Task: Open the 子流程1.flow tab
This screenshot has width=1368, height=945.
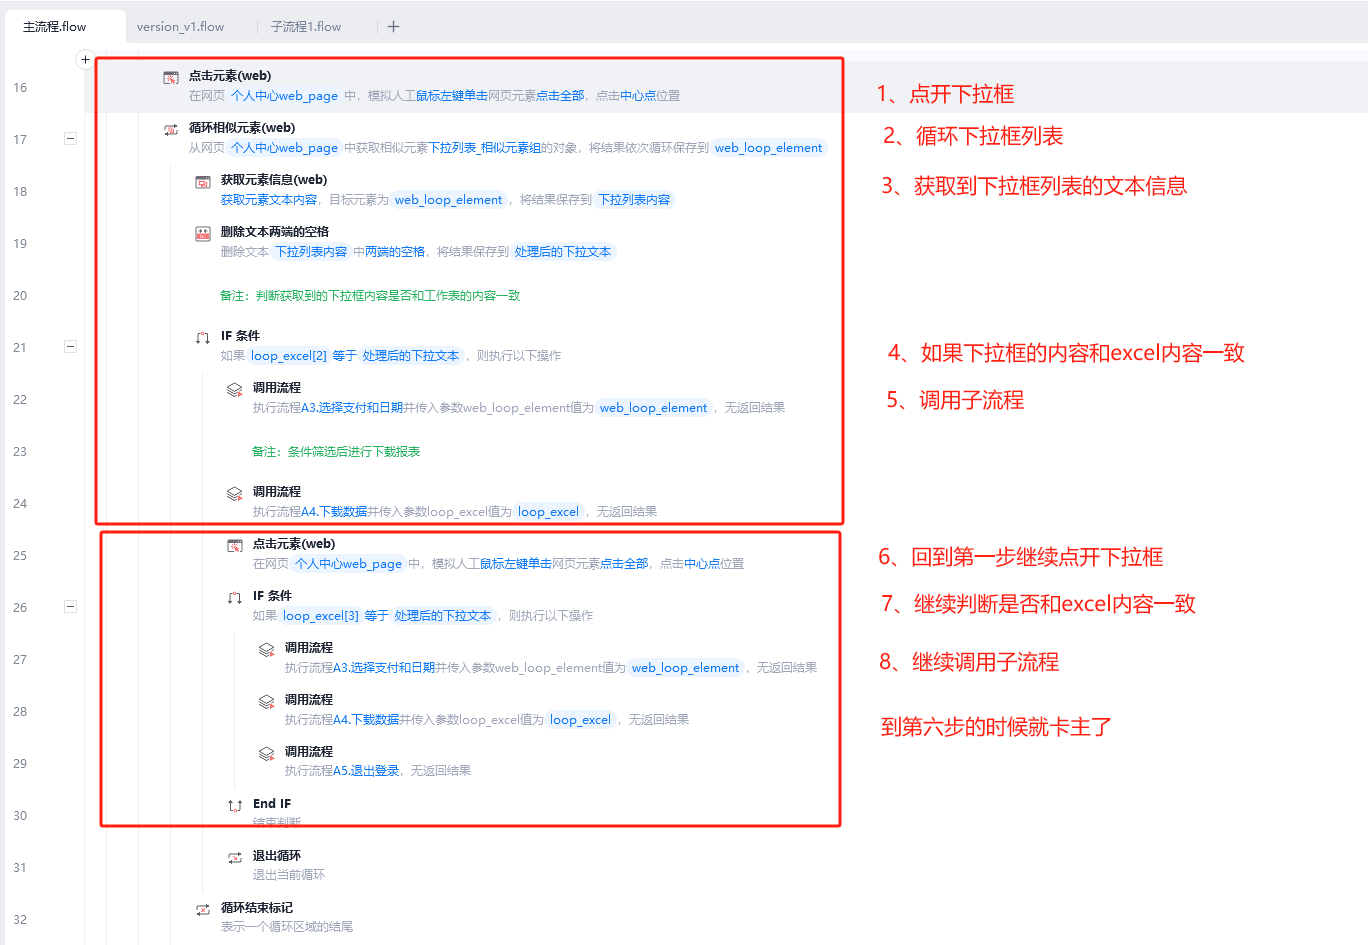Action: (x=306, y=27)
